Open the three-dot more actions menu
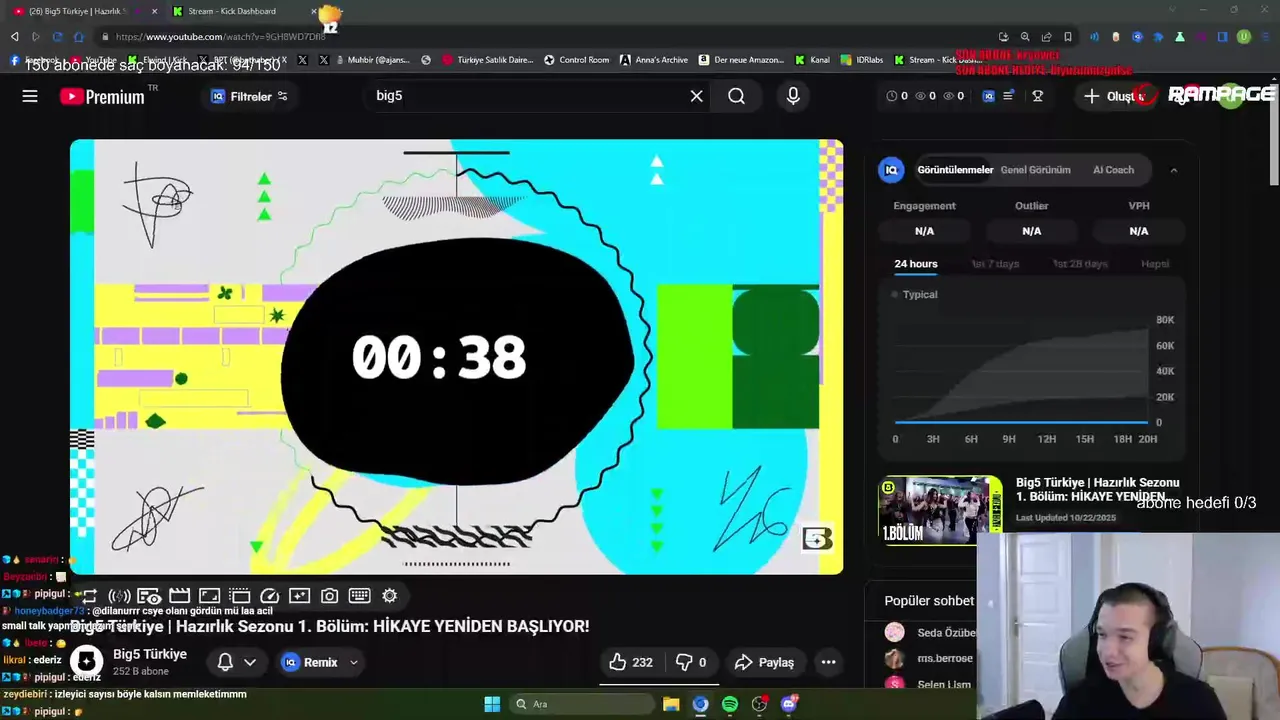Screen dimensions: 1280x720 click(x=828, y=662)
